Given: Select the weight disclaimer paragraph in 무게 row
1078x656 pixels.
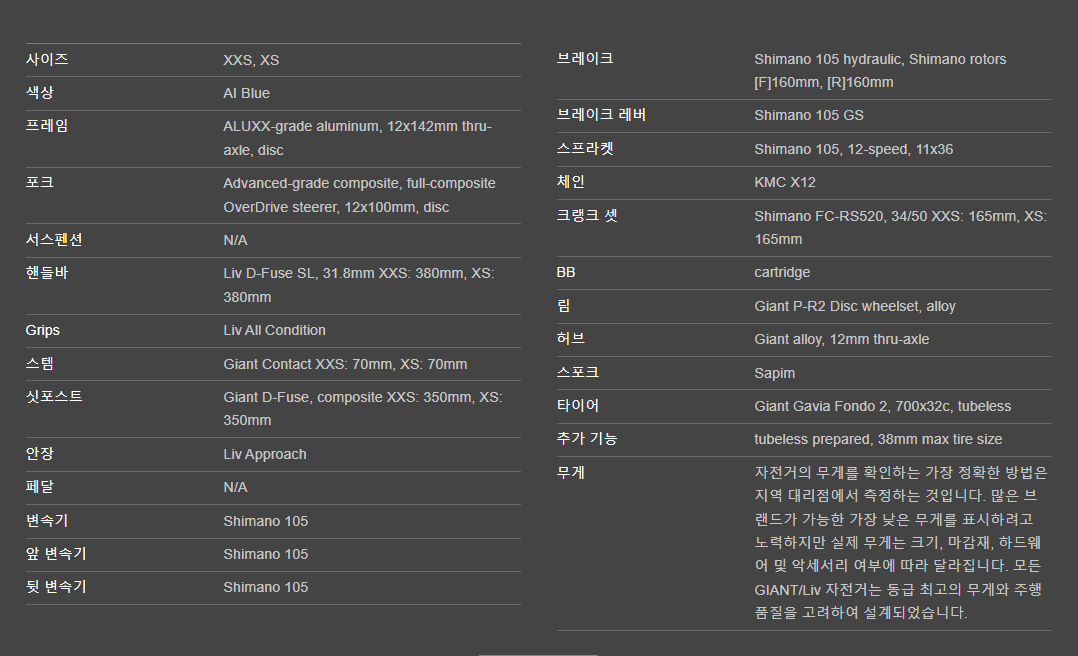Looking at the screenshot, I should pyautogui.click(x=901, y=543).
